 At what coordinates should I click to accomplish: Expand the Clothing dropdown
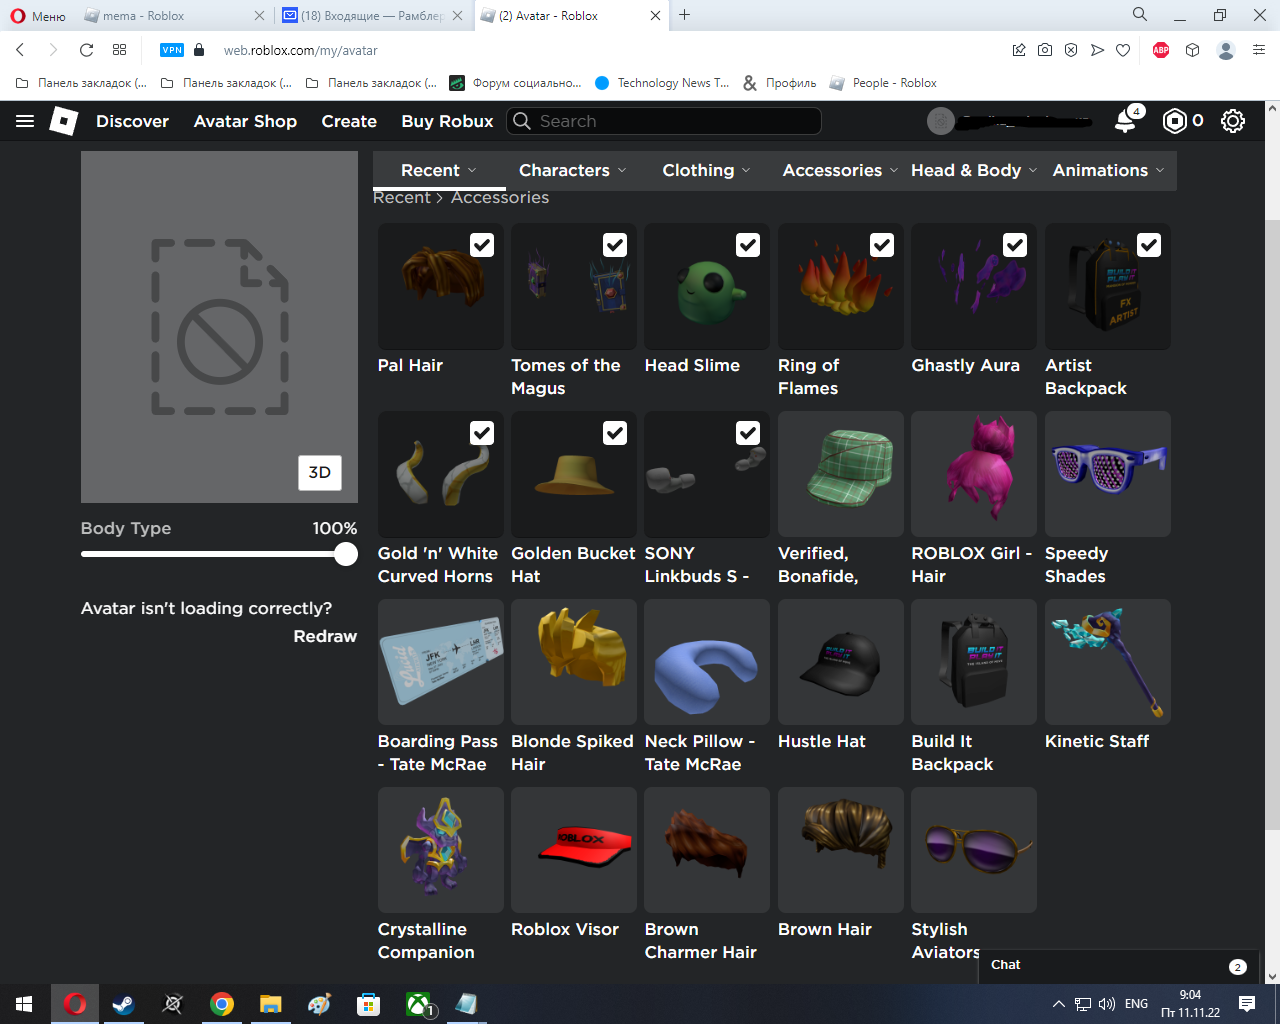706,170
